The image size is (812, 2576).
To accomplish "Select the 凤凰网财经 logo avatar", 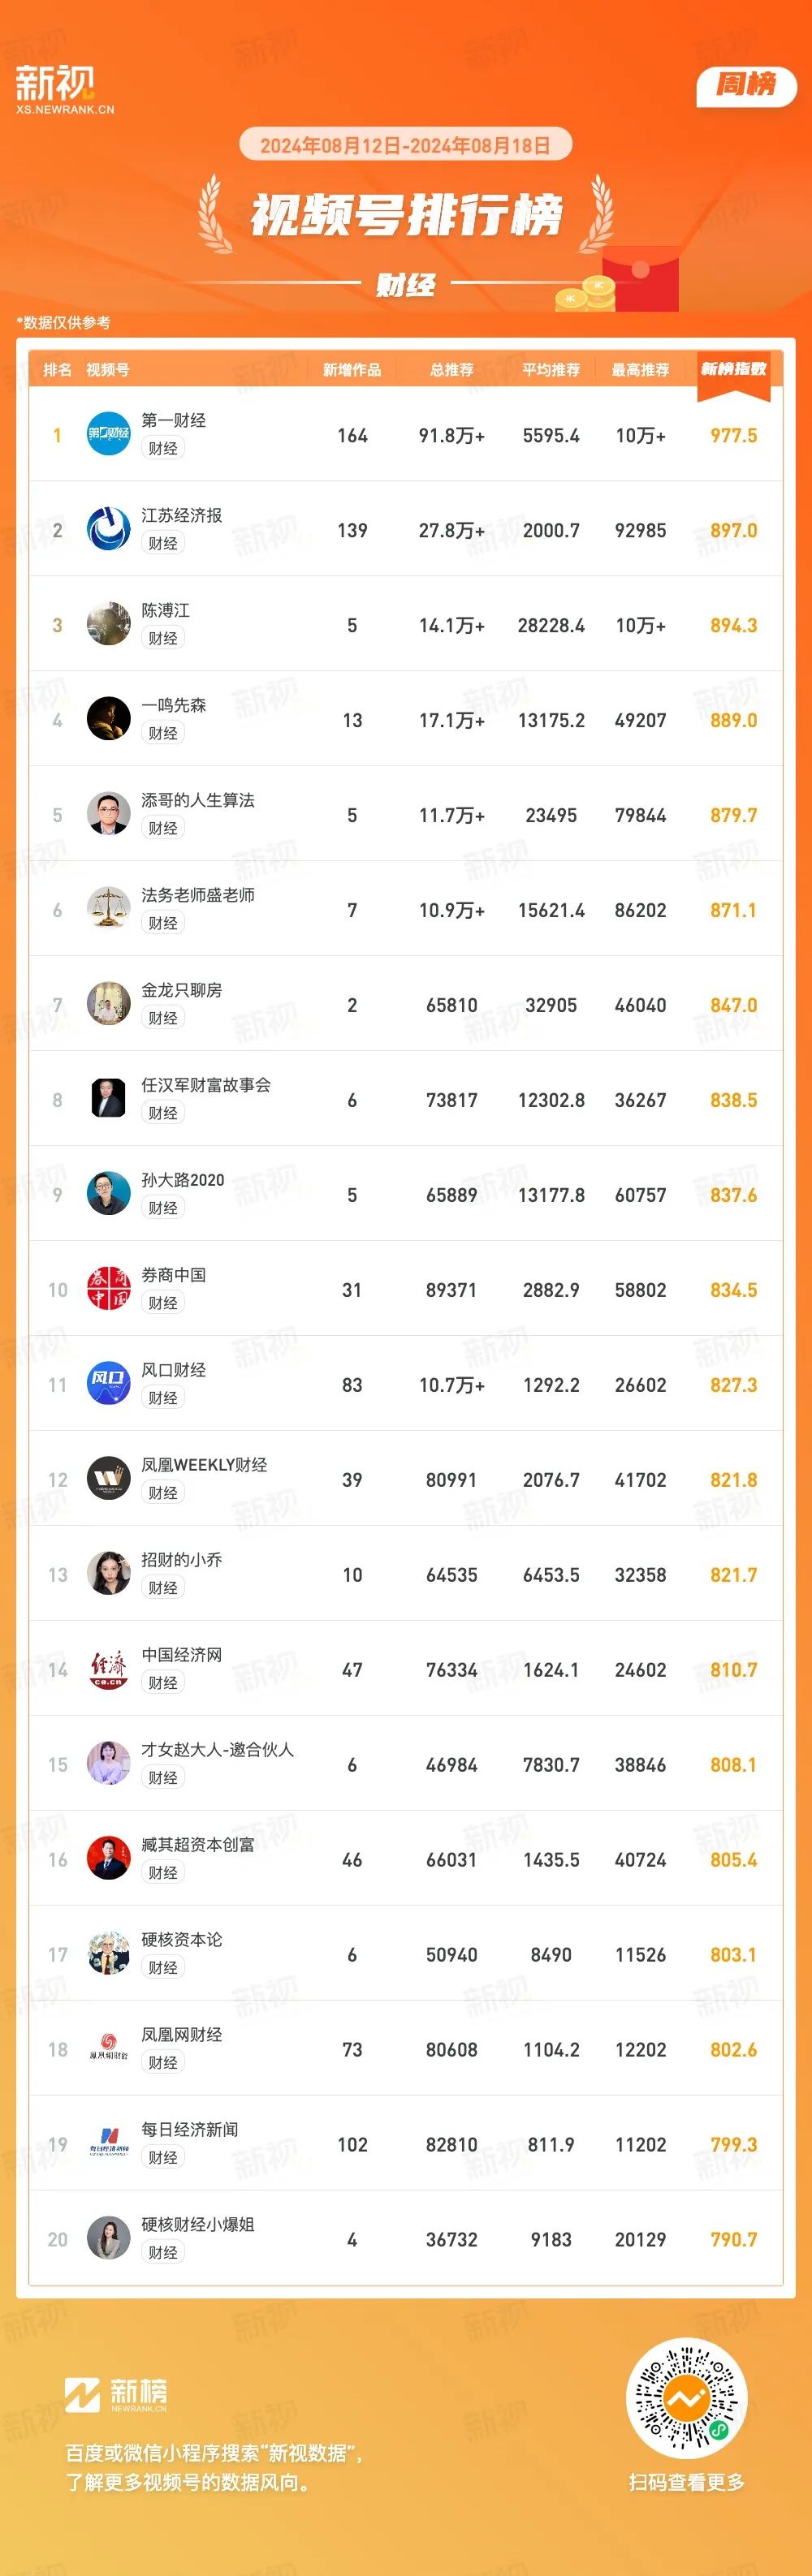I will pyautogui.click(x=108, y=2049).
